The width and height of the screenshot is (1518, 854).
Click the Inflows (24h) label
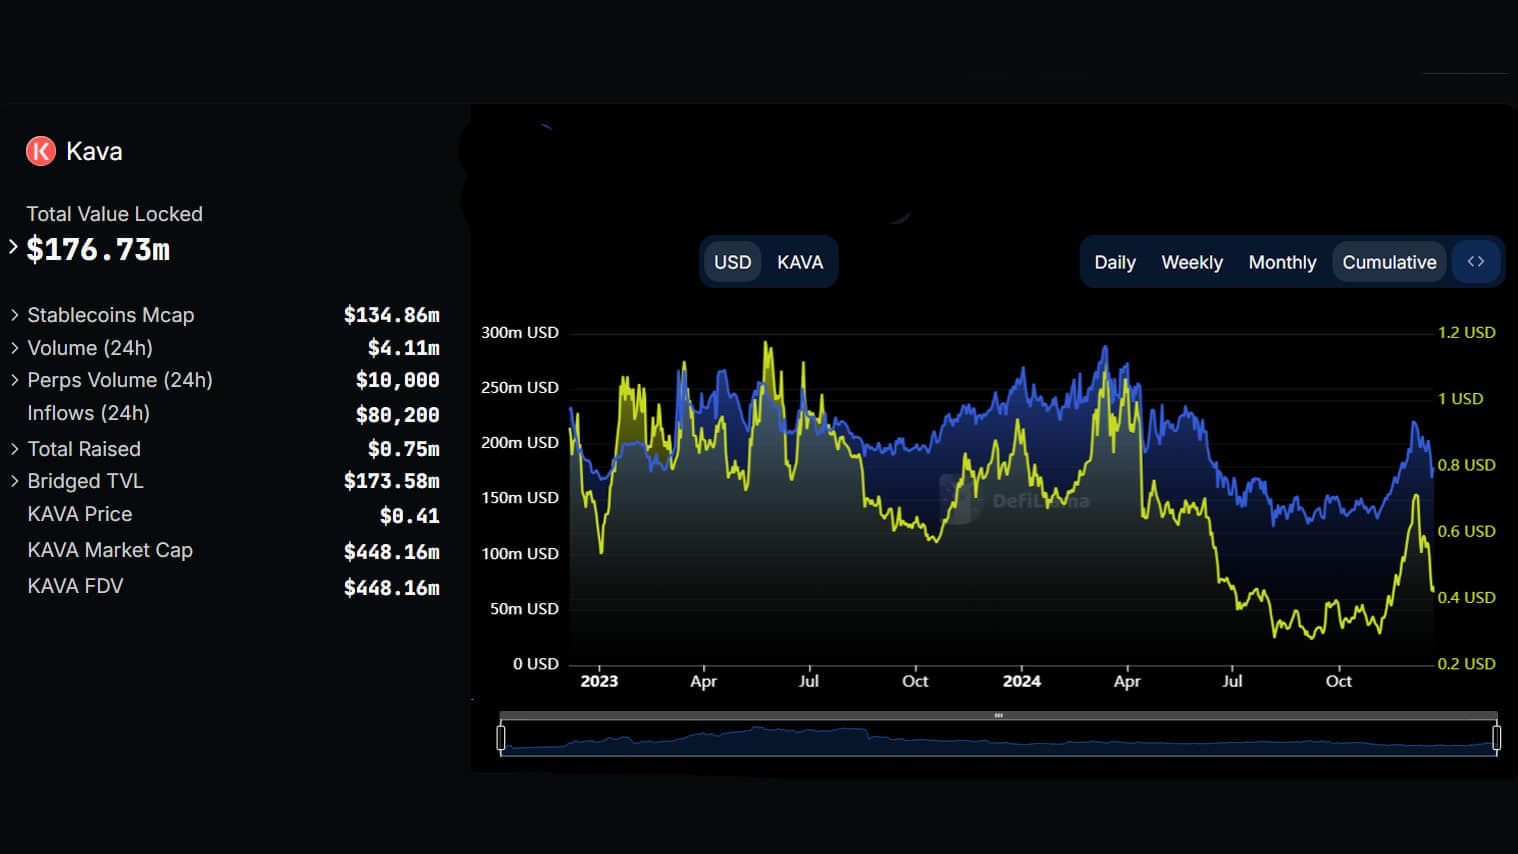(88, 413)
